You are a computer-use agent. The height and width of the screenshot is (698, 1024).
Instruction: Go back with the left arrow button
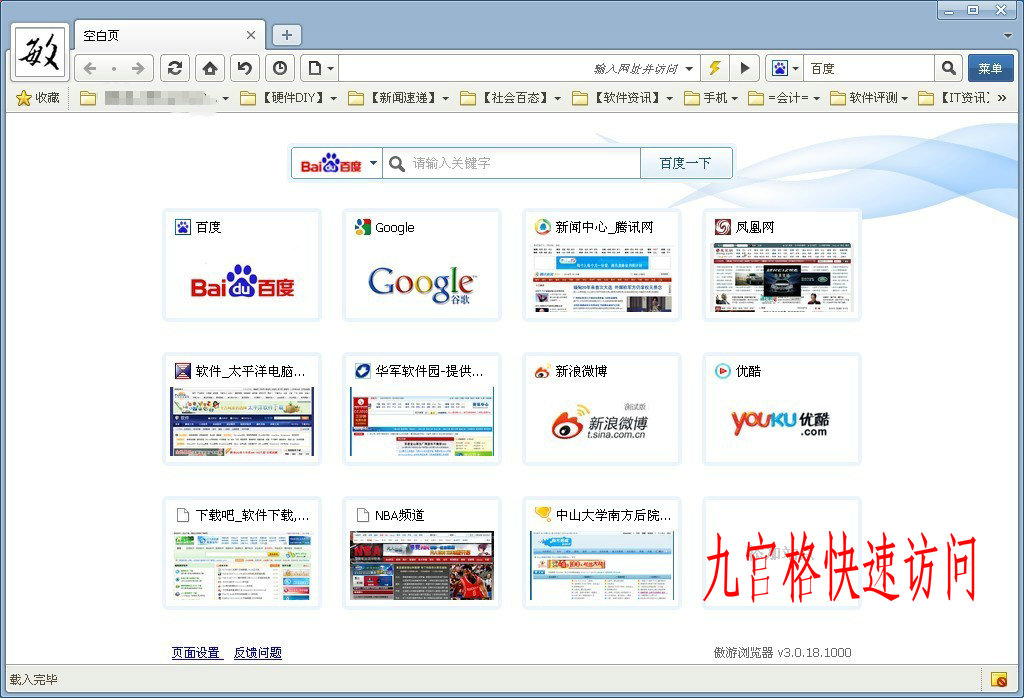(90, 69)
